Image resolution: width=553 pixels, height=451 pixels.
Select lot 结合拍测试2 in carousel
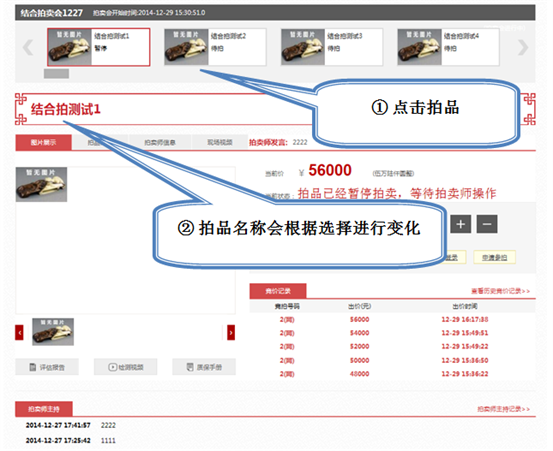point(215,47)
